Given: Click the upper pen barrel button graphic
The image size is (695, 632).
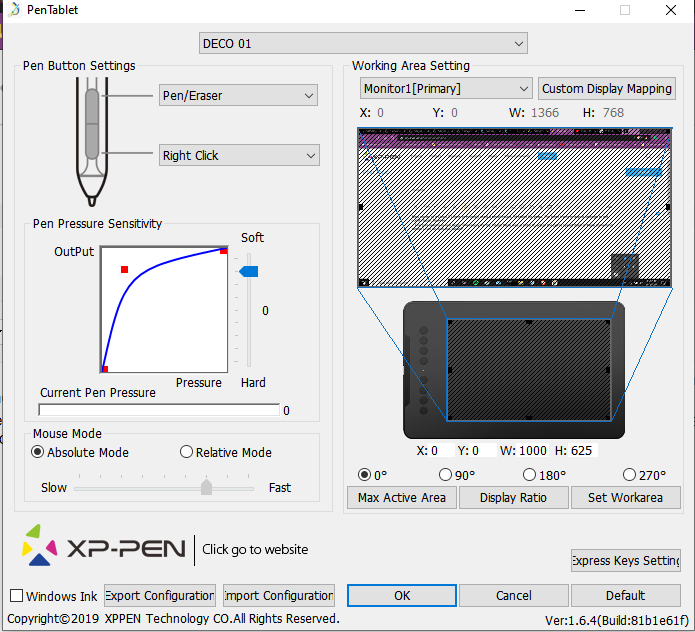Looking at the screenshot, I should click(x=92, y=105).
